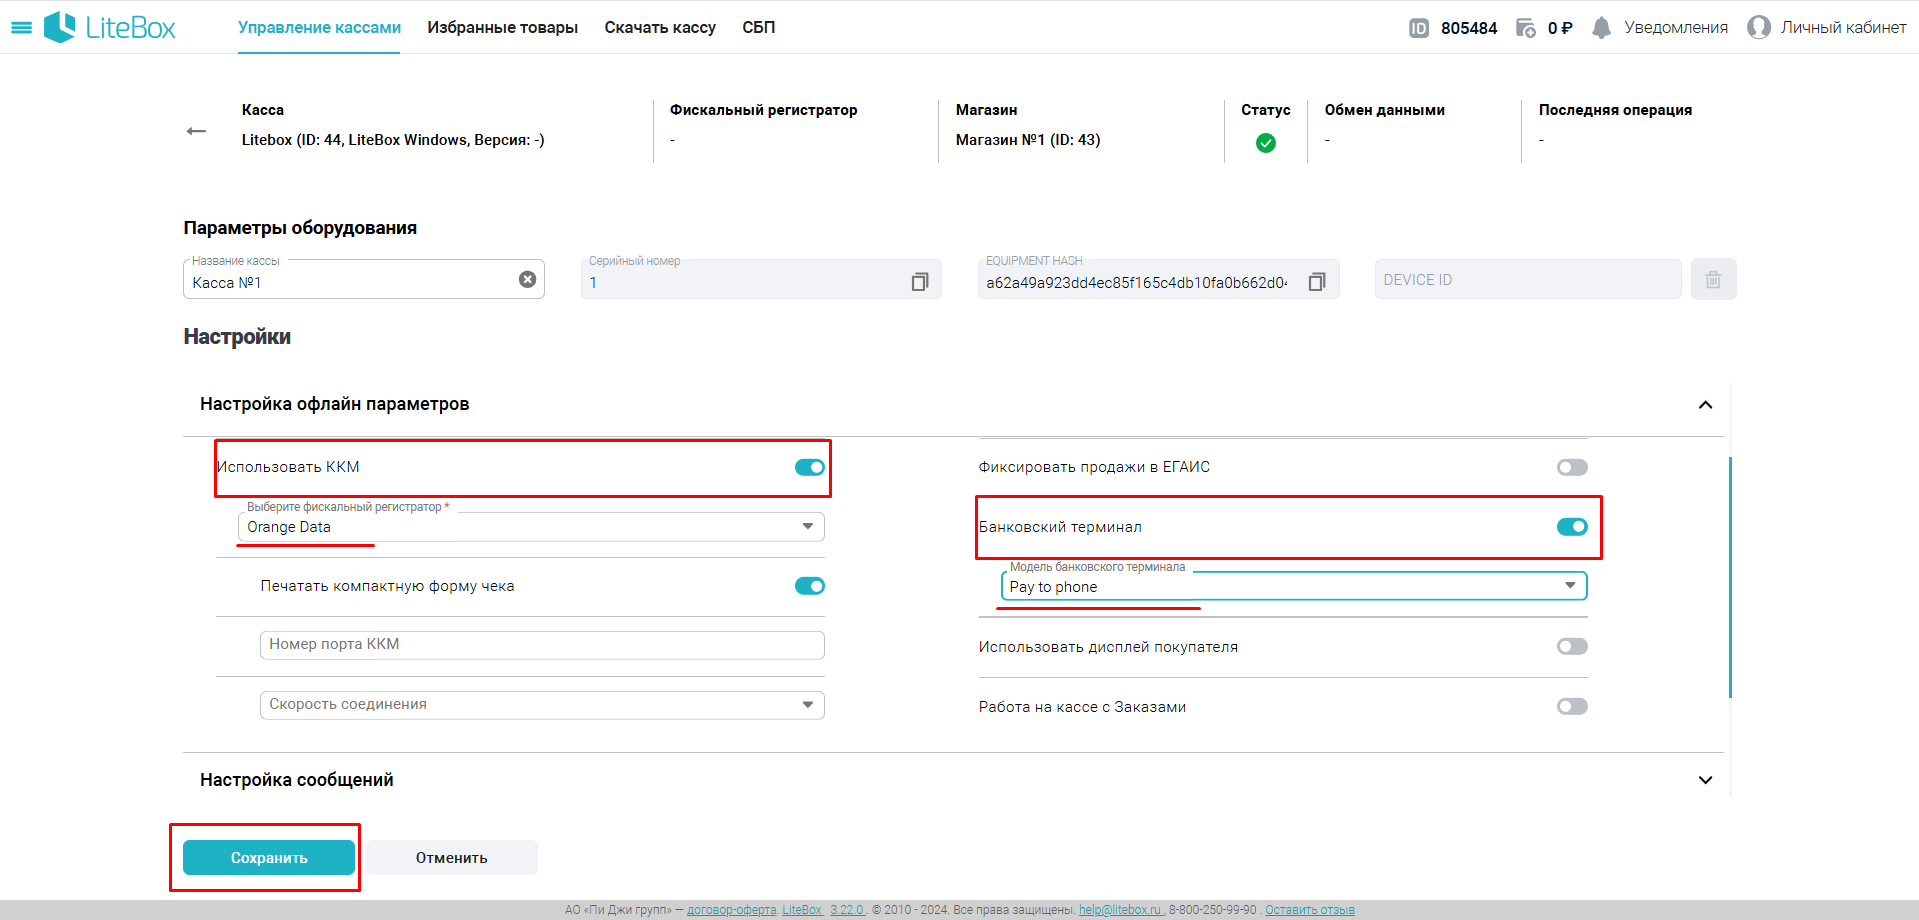The height and width of the screenshot is (920, 1919).
Task: Toggle Использовать ККМ switch
Action: click(x=809, y=467)
